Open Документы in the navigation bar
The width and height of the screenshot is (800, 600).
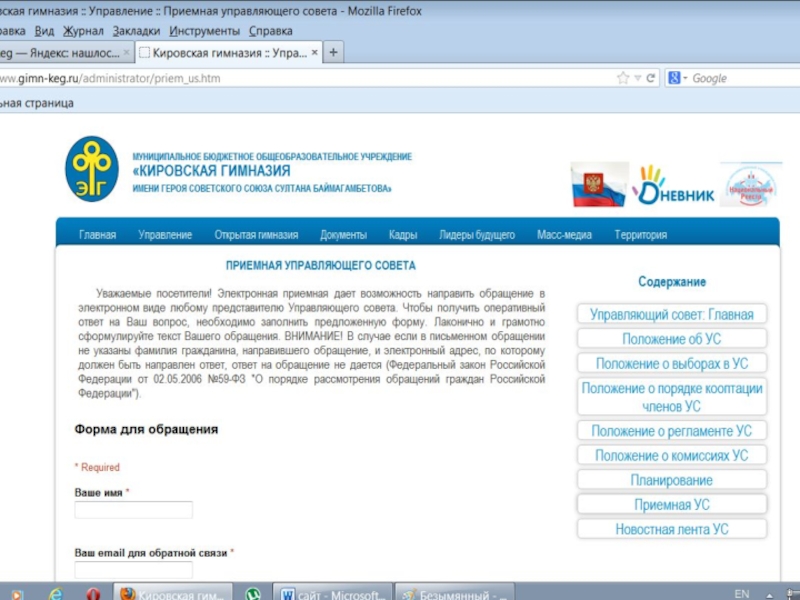[x=343, y=235]
